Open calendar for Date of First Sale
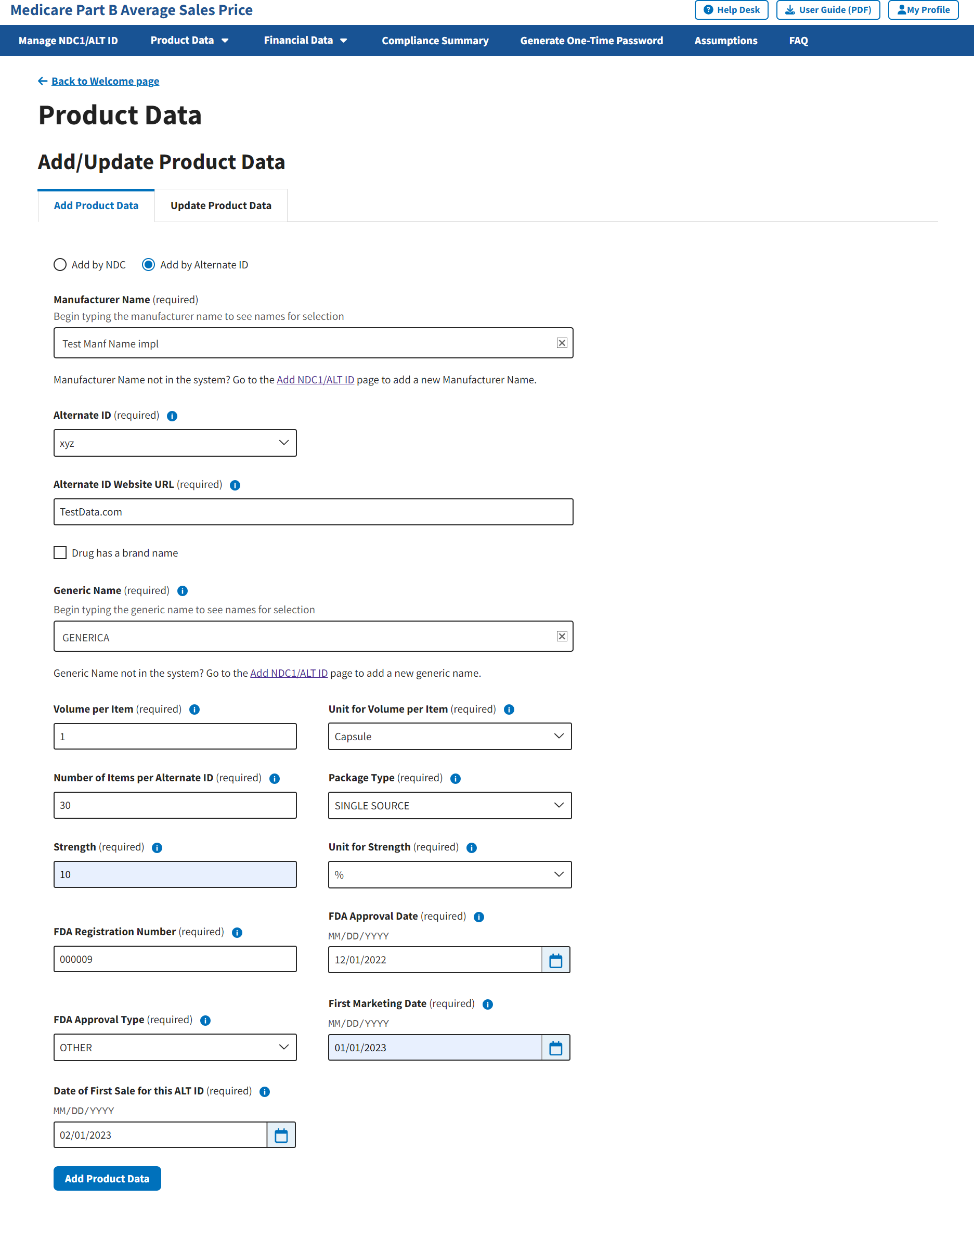This screenshot has width=974, height=1238. (281, 1136)
